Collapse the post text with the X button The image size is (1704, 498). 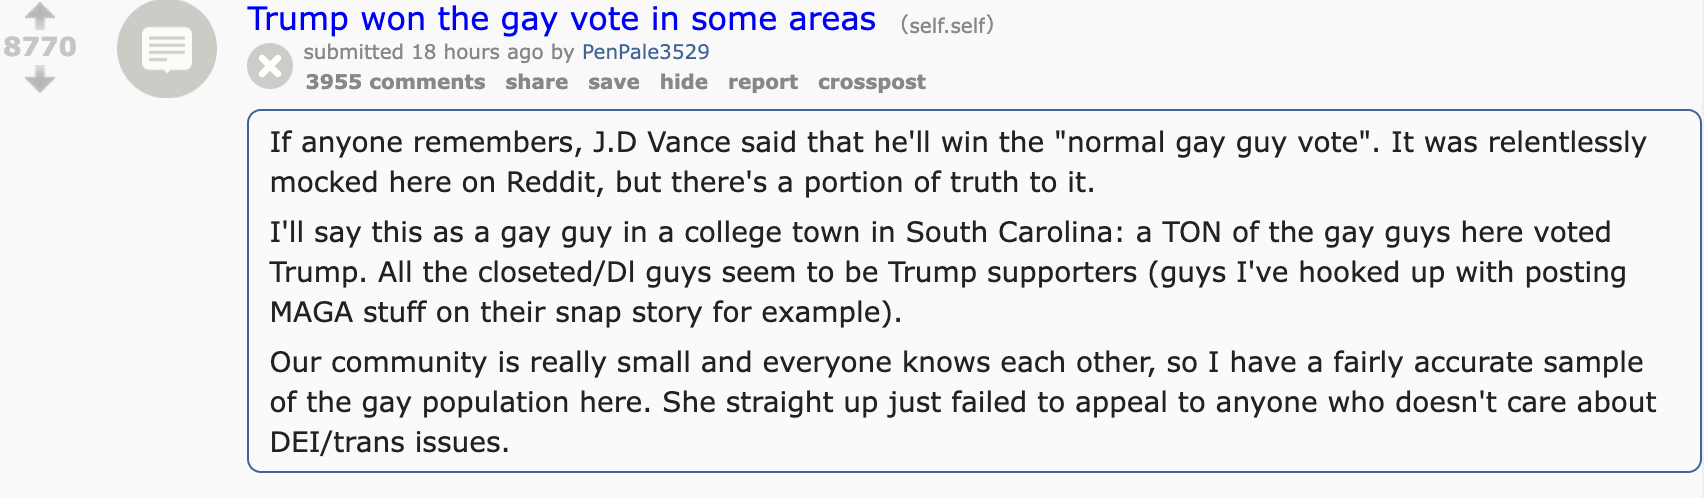click(270, 67)
